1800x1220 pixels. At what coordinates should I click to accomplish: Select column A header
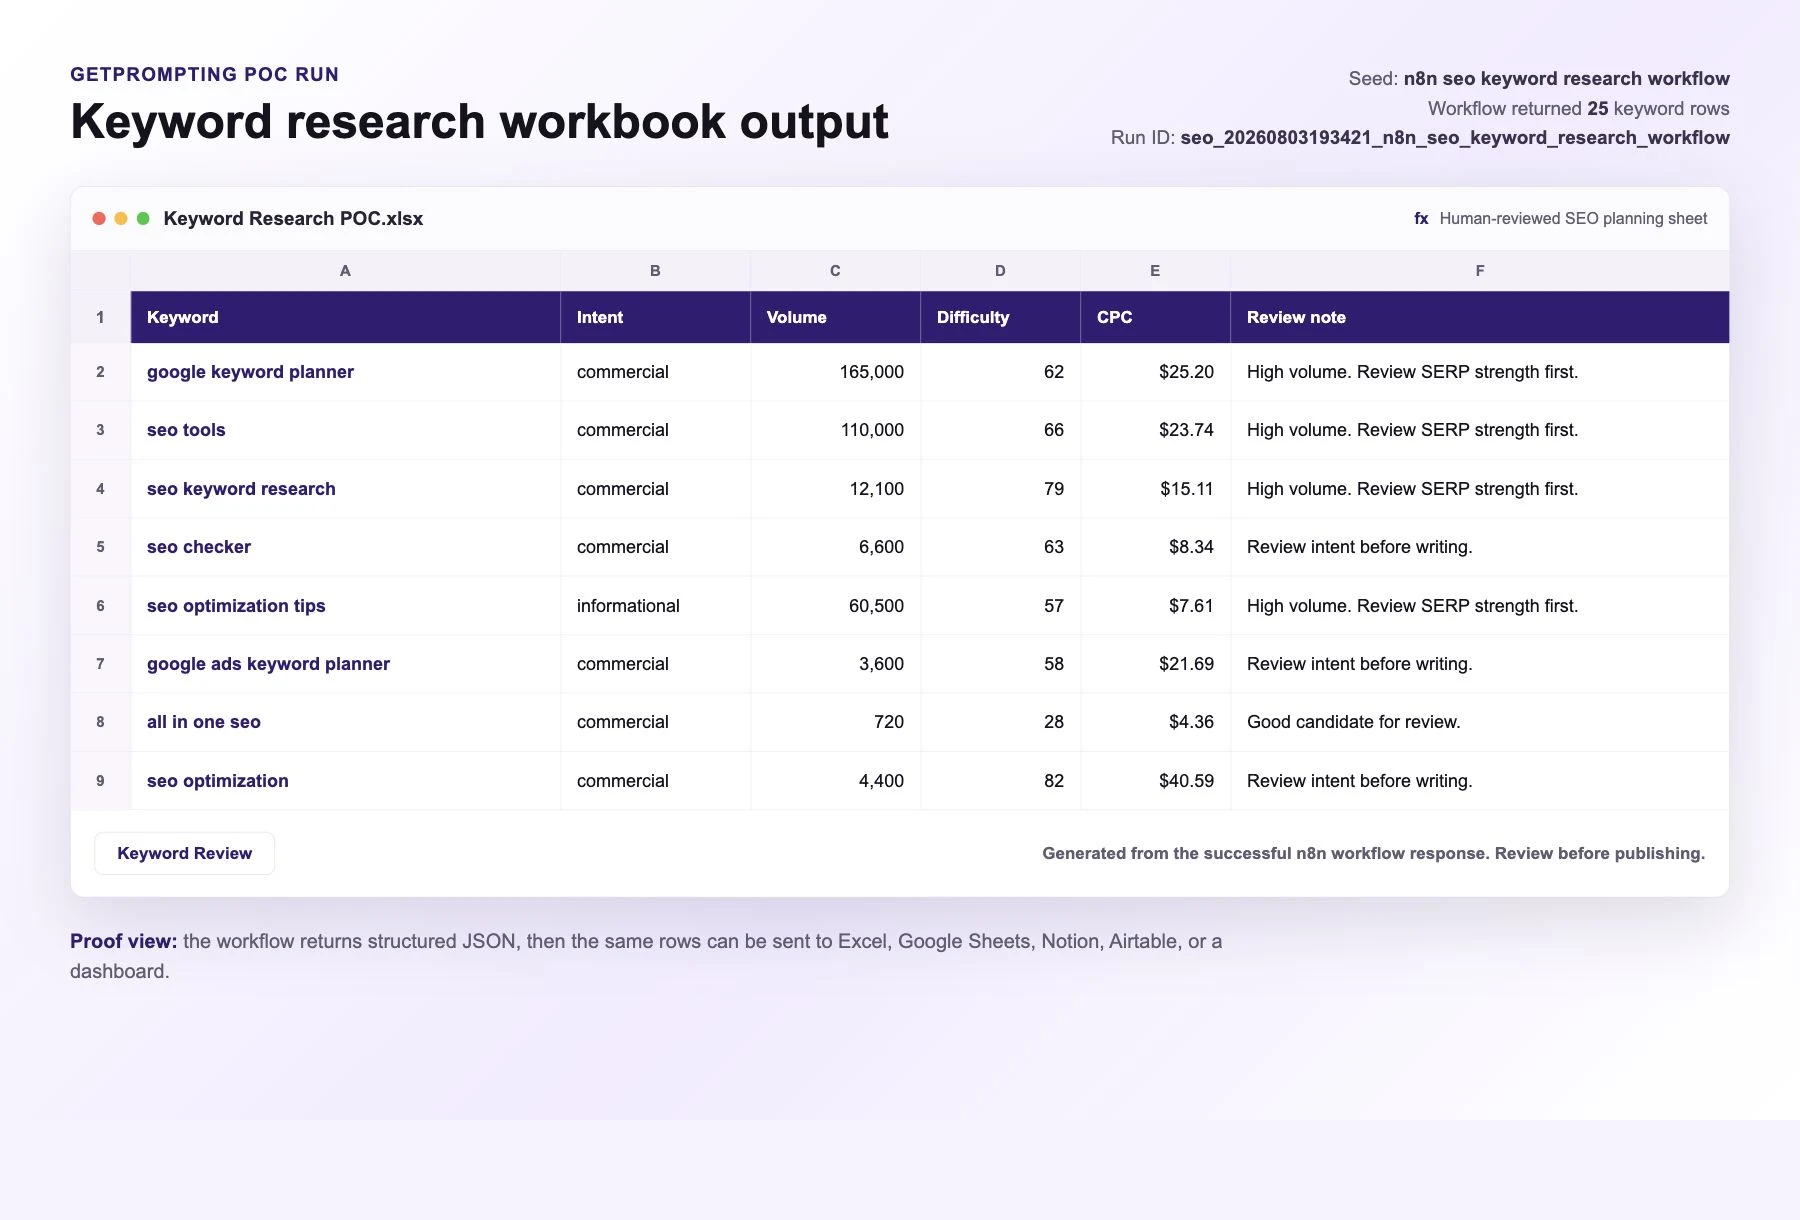click(x=345, y=270)
